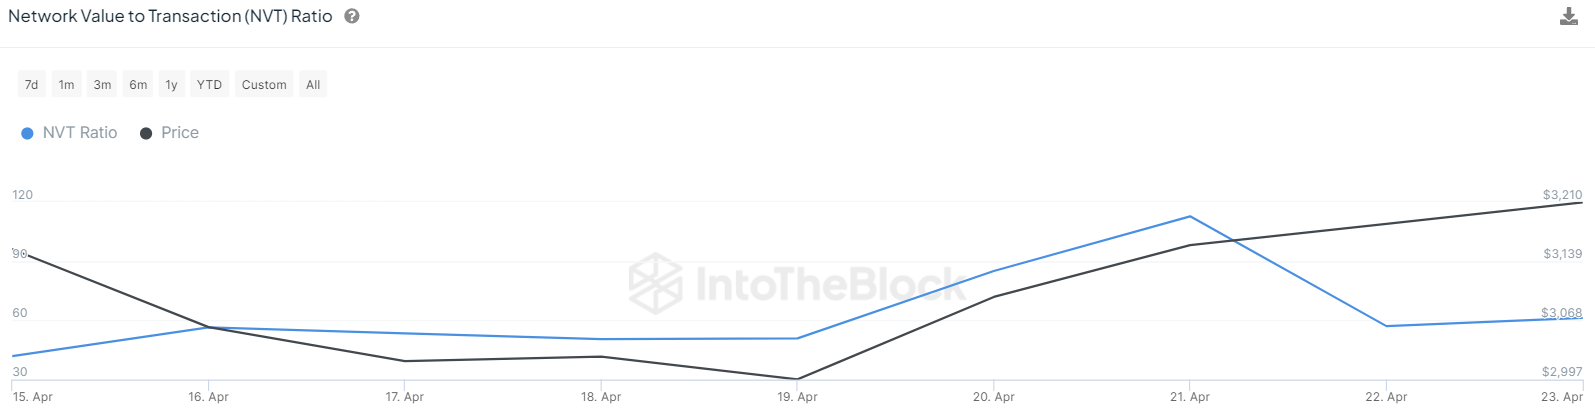The height and width of the screenshot is (408, 1595).
Task: Click the Network Value to Transaction title
Action: point(170,16)
